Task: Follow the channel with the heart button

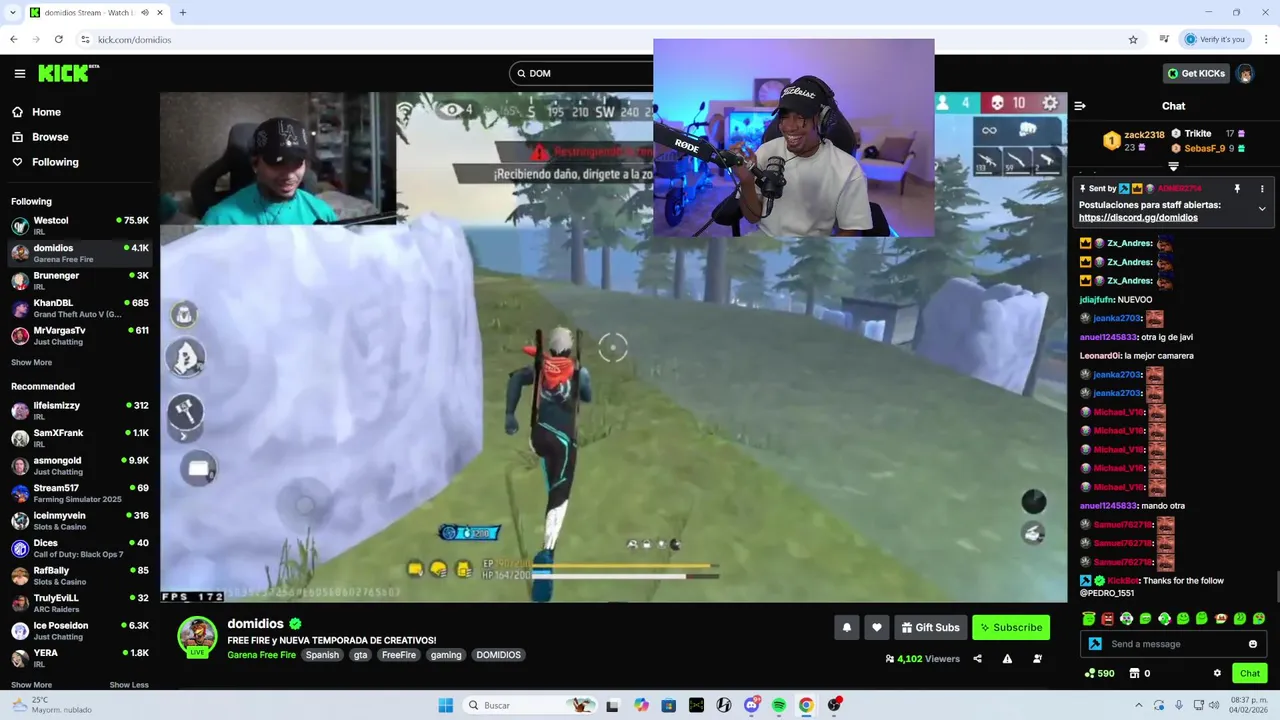Action: [877, 627]
